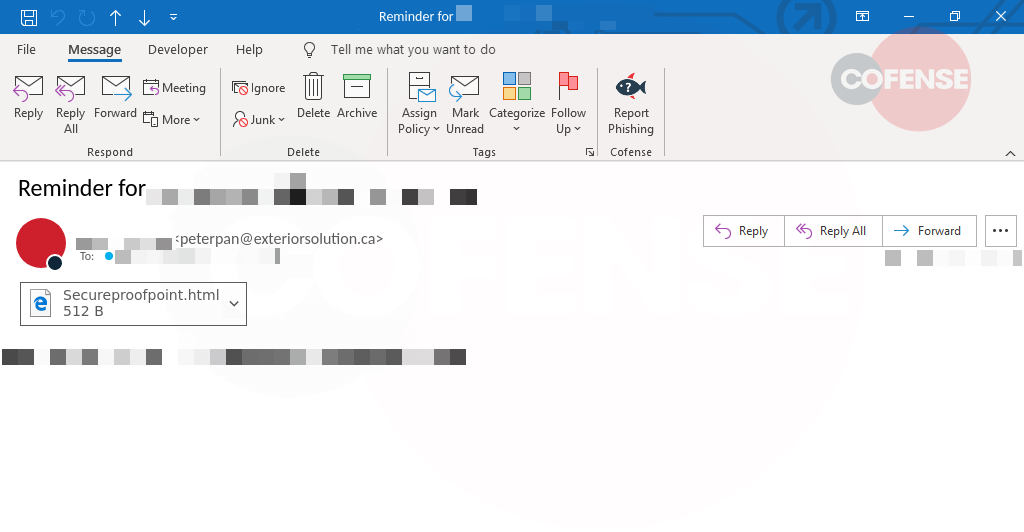
Task: Archive this email
Action: (x=357, y=98)
